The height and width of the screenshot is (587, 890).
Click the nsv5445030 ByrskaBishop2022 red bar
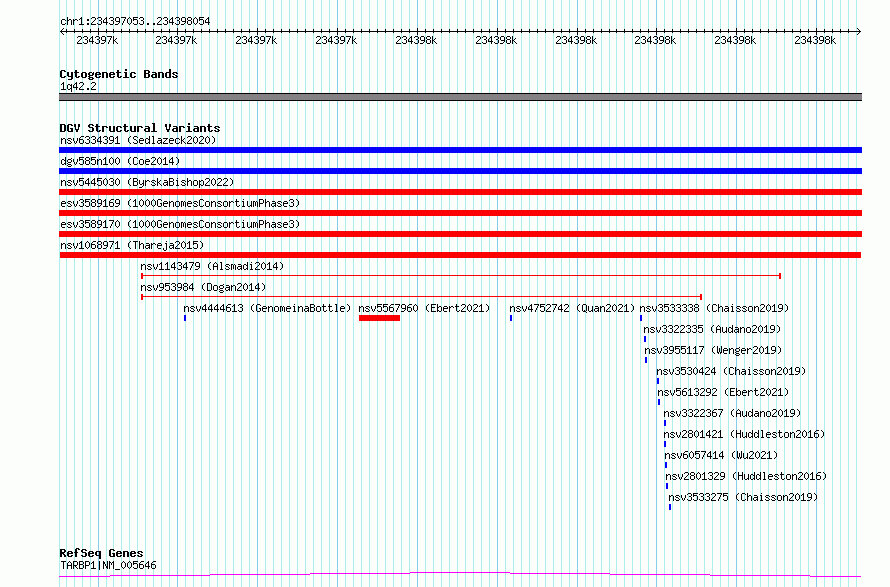coord(460,192)
